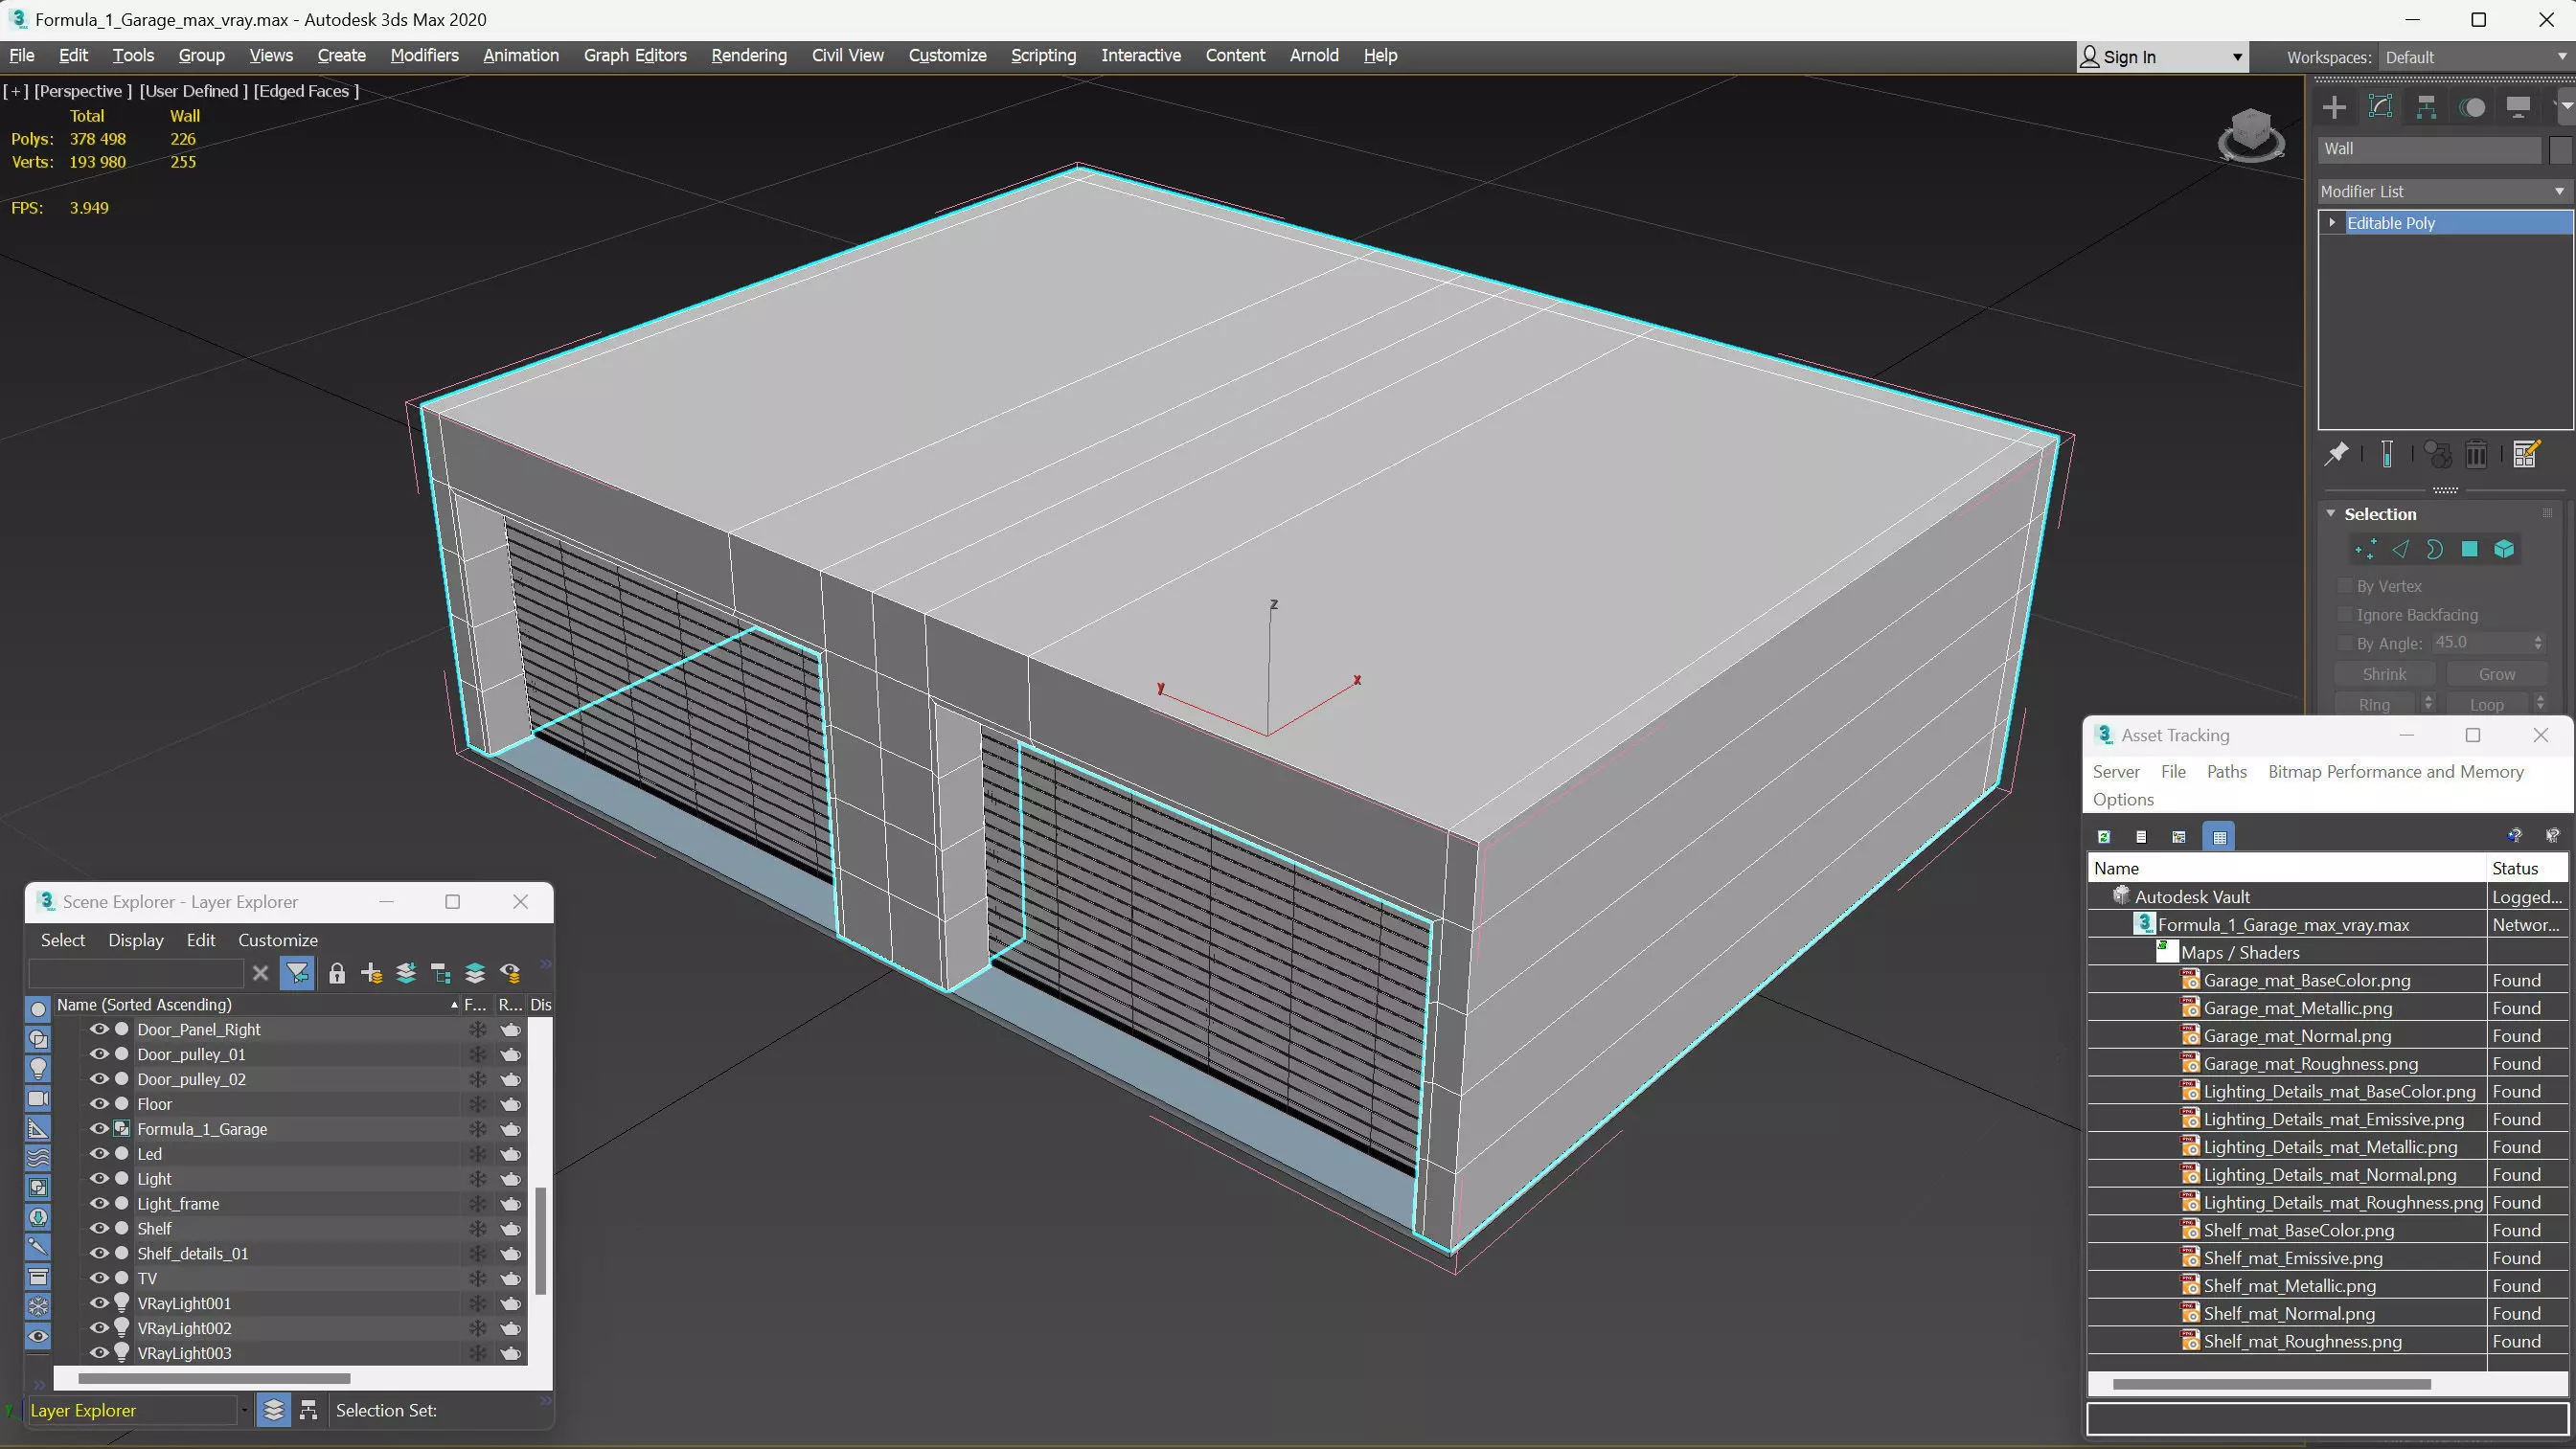Click the ViewCube in the viewport
Viewport: 2576px width, 1449px height.
[x=2251, y=134]
